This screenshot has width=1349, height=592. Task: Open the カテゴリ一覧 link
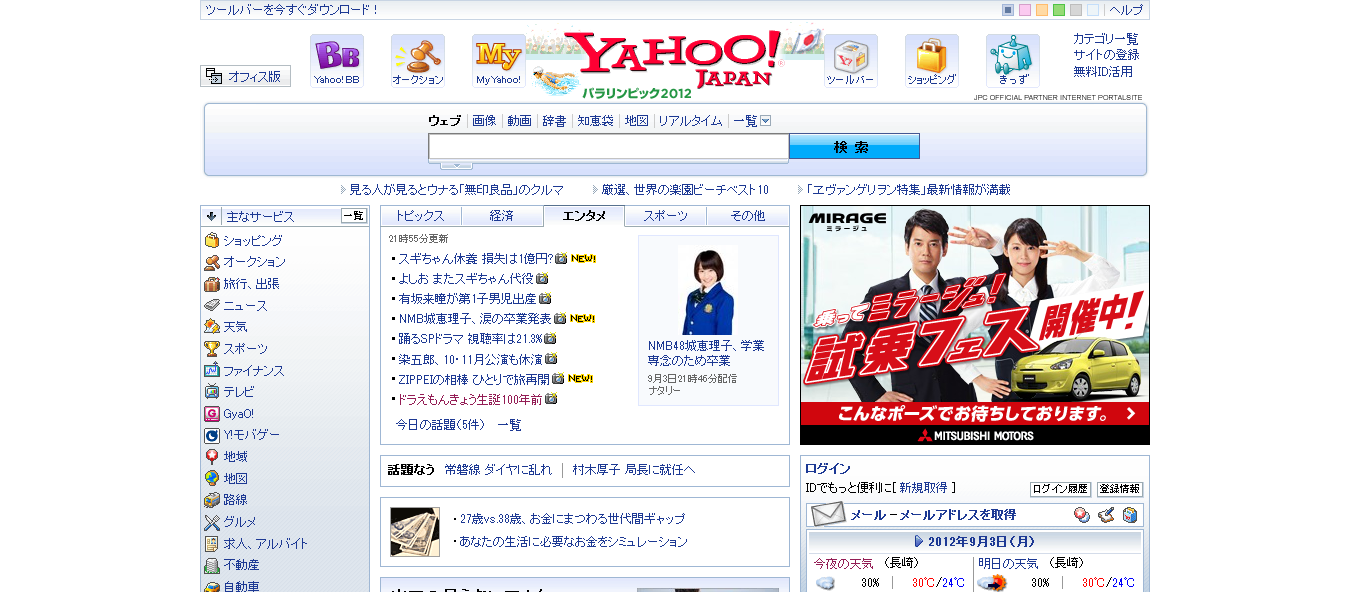pyautogui.click(x=1106, y=38)
